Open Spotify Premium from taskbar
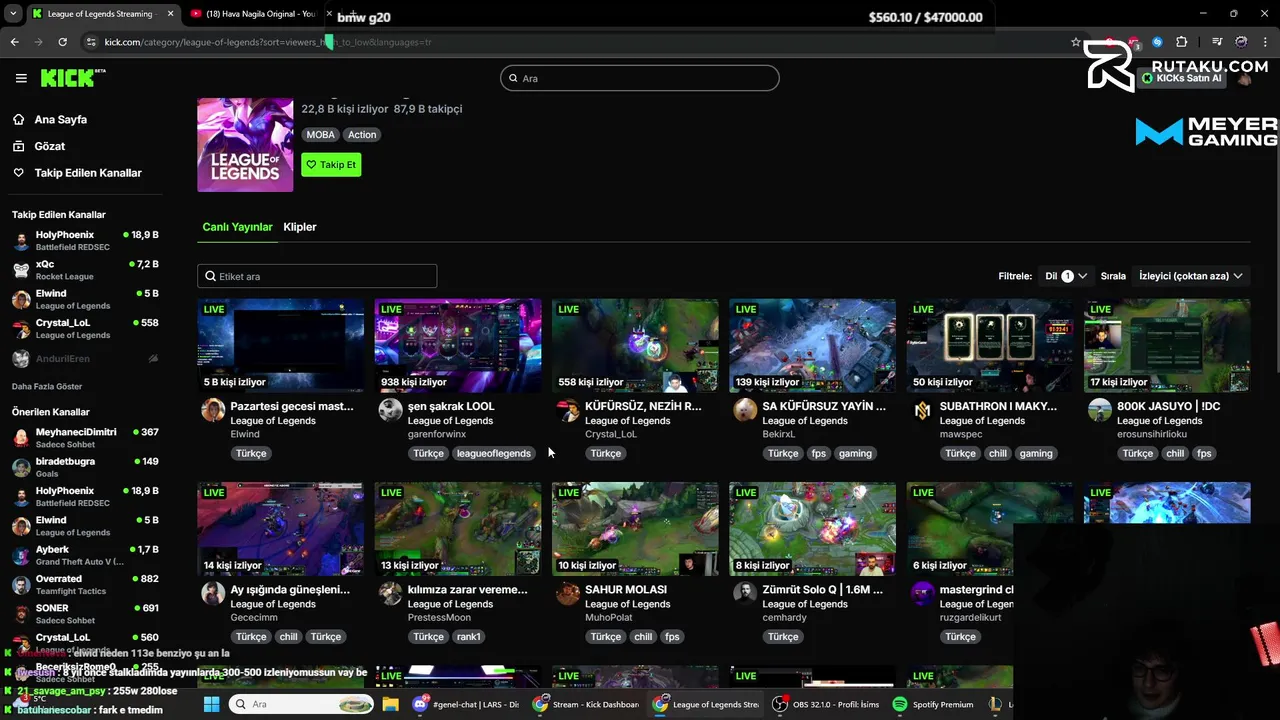 coord(933,704)
